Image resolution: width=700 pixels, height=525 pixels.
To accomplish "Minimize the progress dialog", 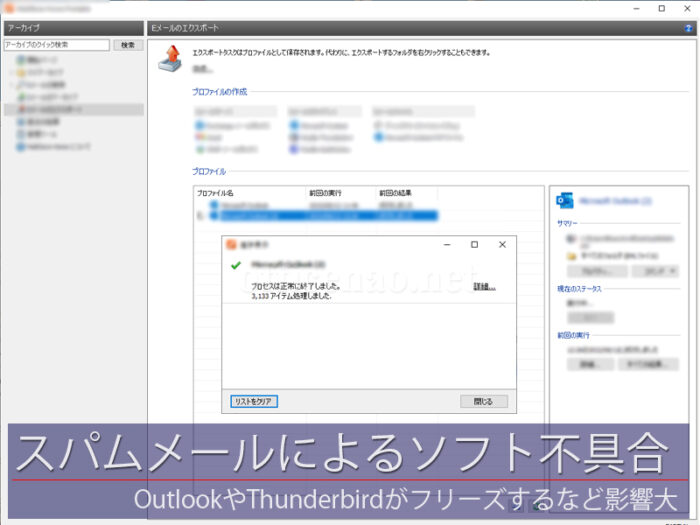I will [447, 245].
